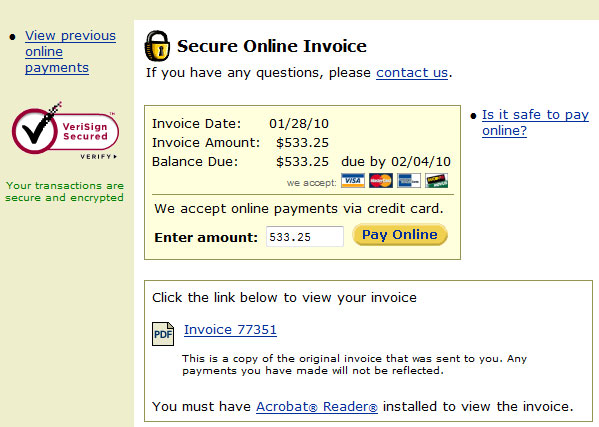Click the Enter amount input field
The height and width of the screenshot is (427, 599).
pyautogui.click(x=305, y=236)
